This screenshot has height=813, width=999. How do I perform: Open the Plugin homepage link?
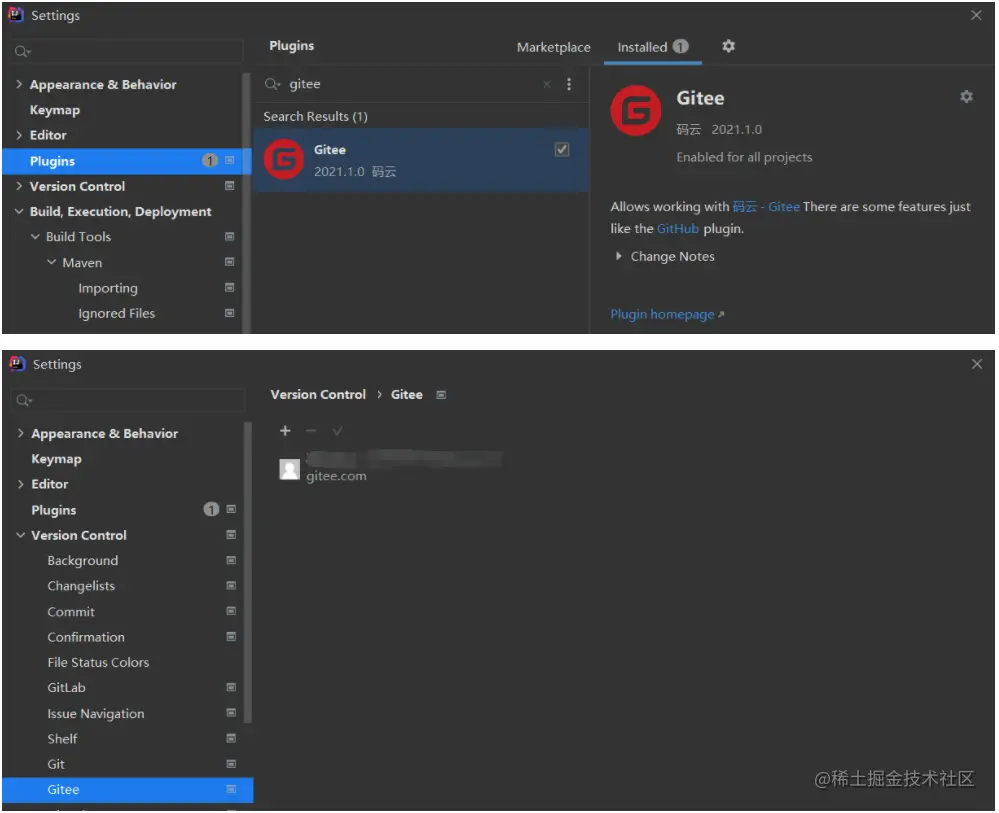(667, 314)
